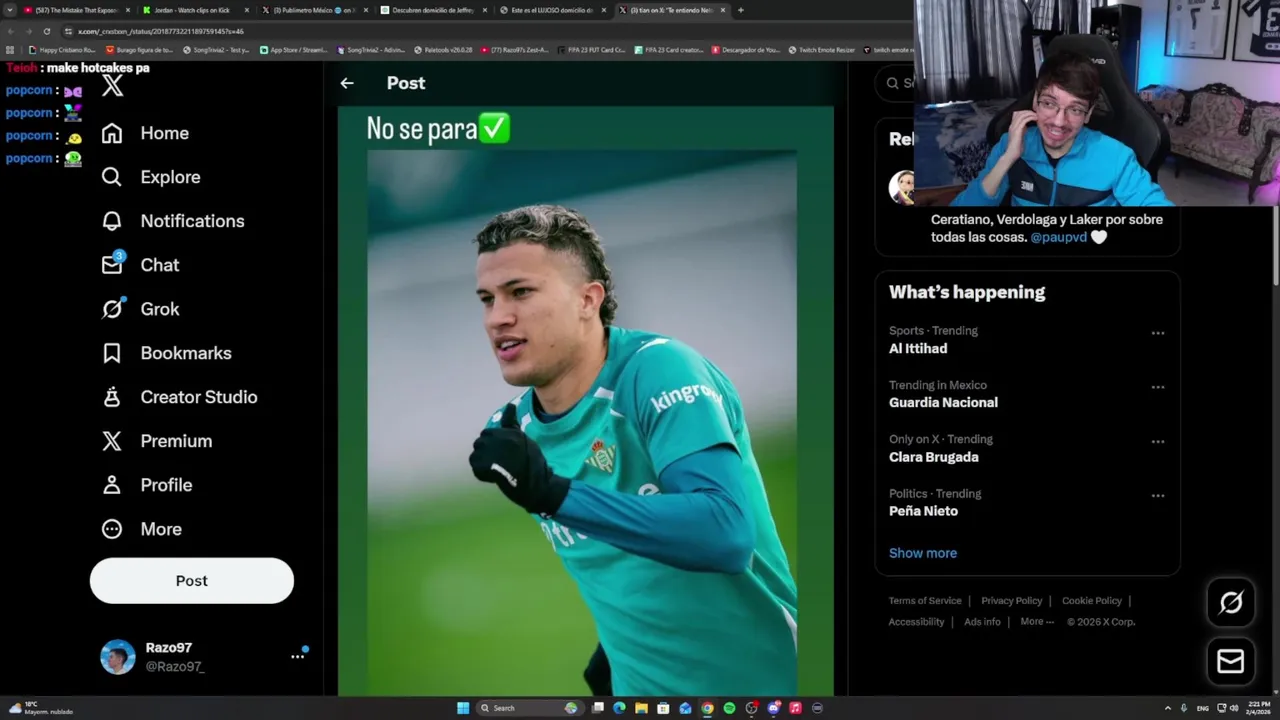This screenshot has height=720, width=1280.
Task: Open Google Chrome from the taskbar
Action: pyautogui.click(x=707, y=708)
